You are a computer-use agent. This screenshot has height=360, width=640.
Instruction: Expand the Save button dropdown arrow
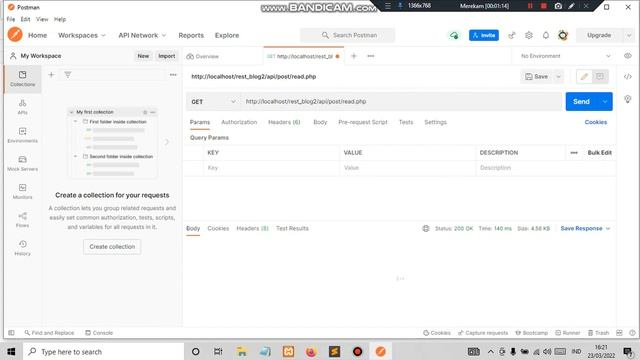coord(558,77)
